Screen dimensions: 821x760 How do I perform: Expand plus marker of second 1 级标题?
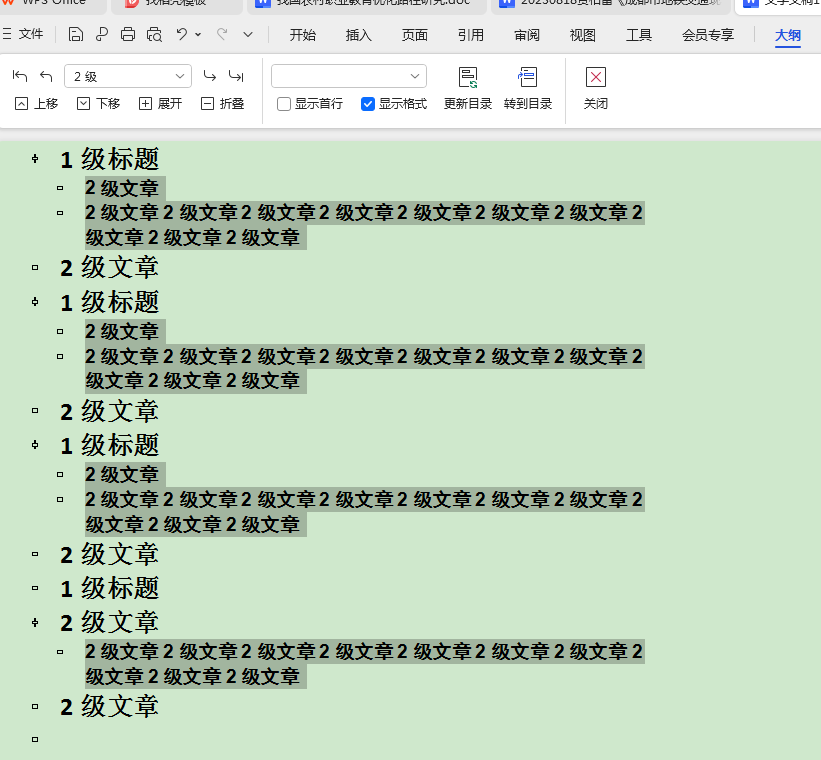point(35,302)
